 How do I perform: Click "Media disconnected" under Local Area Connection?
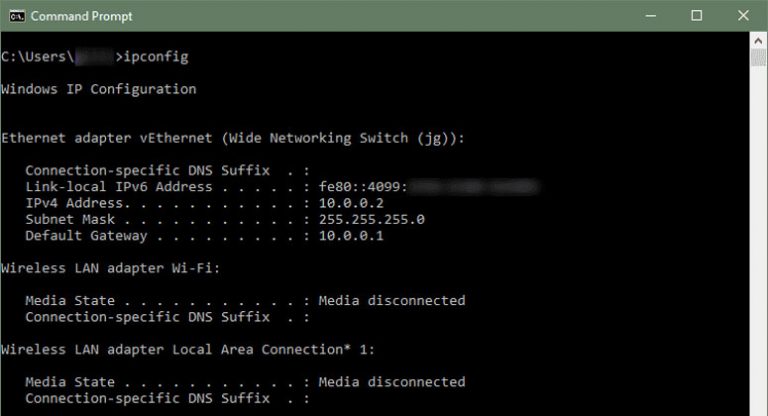392,381
